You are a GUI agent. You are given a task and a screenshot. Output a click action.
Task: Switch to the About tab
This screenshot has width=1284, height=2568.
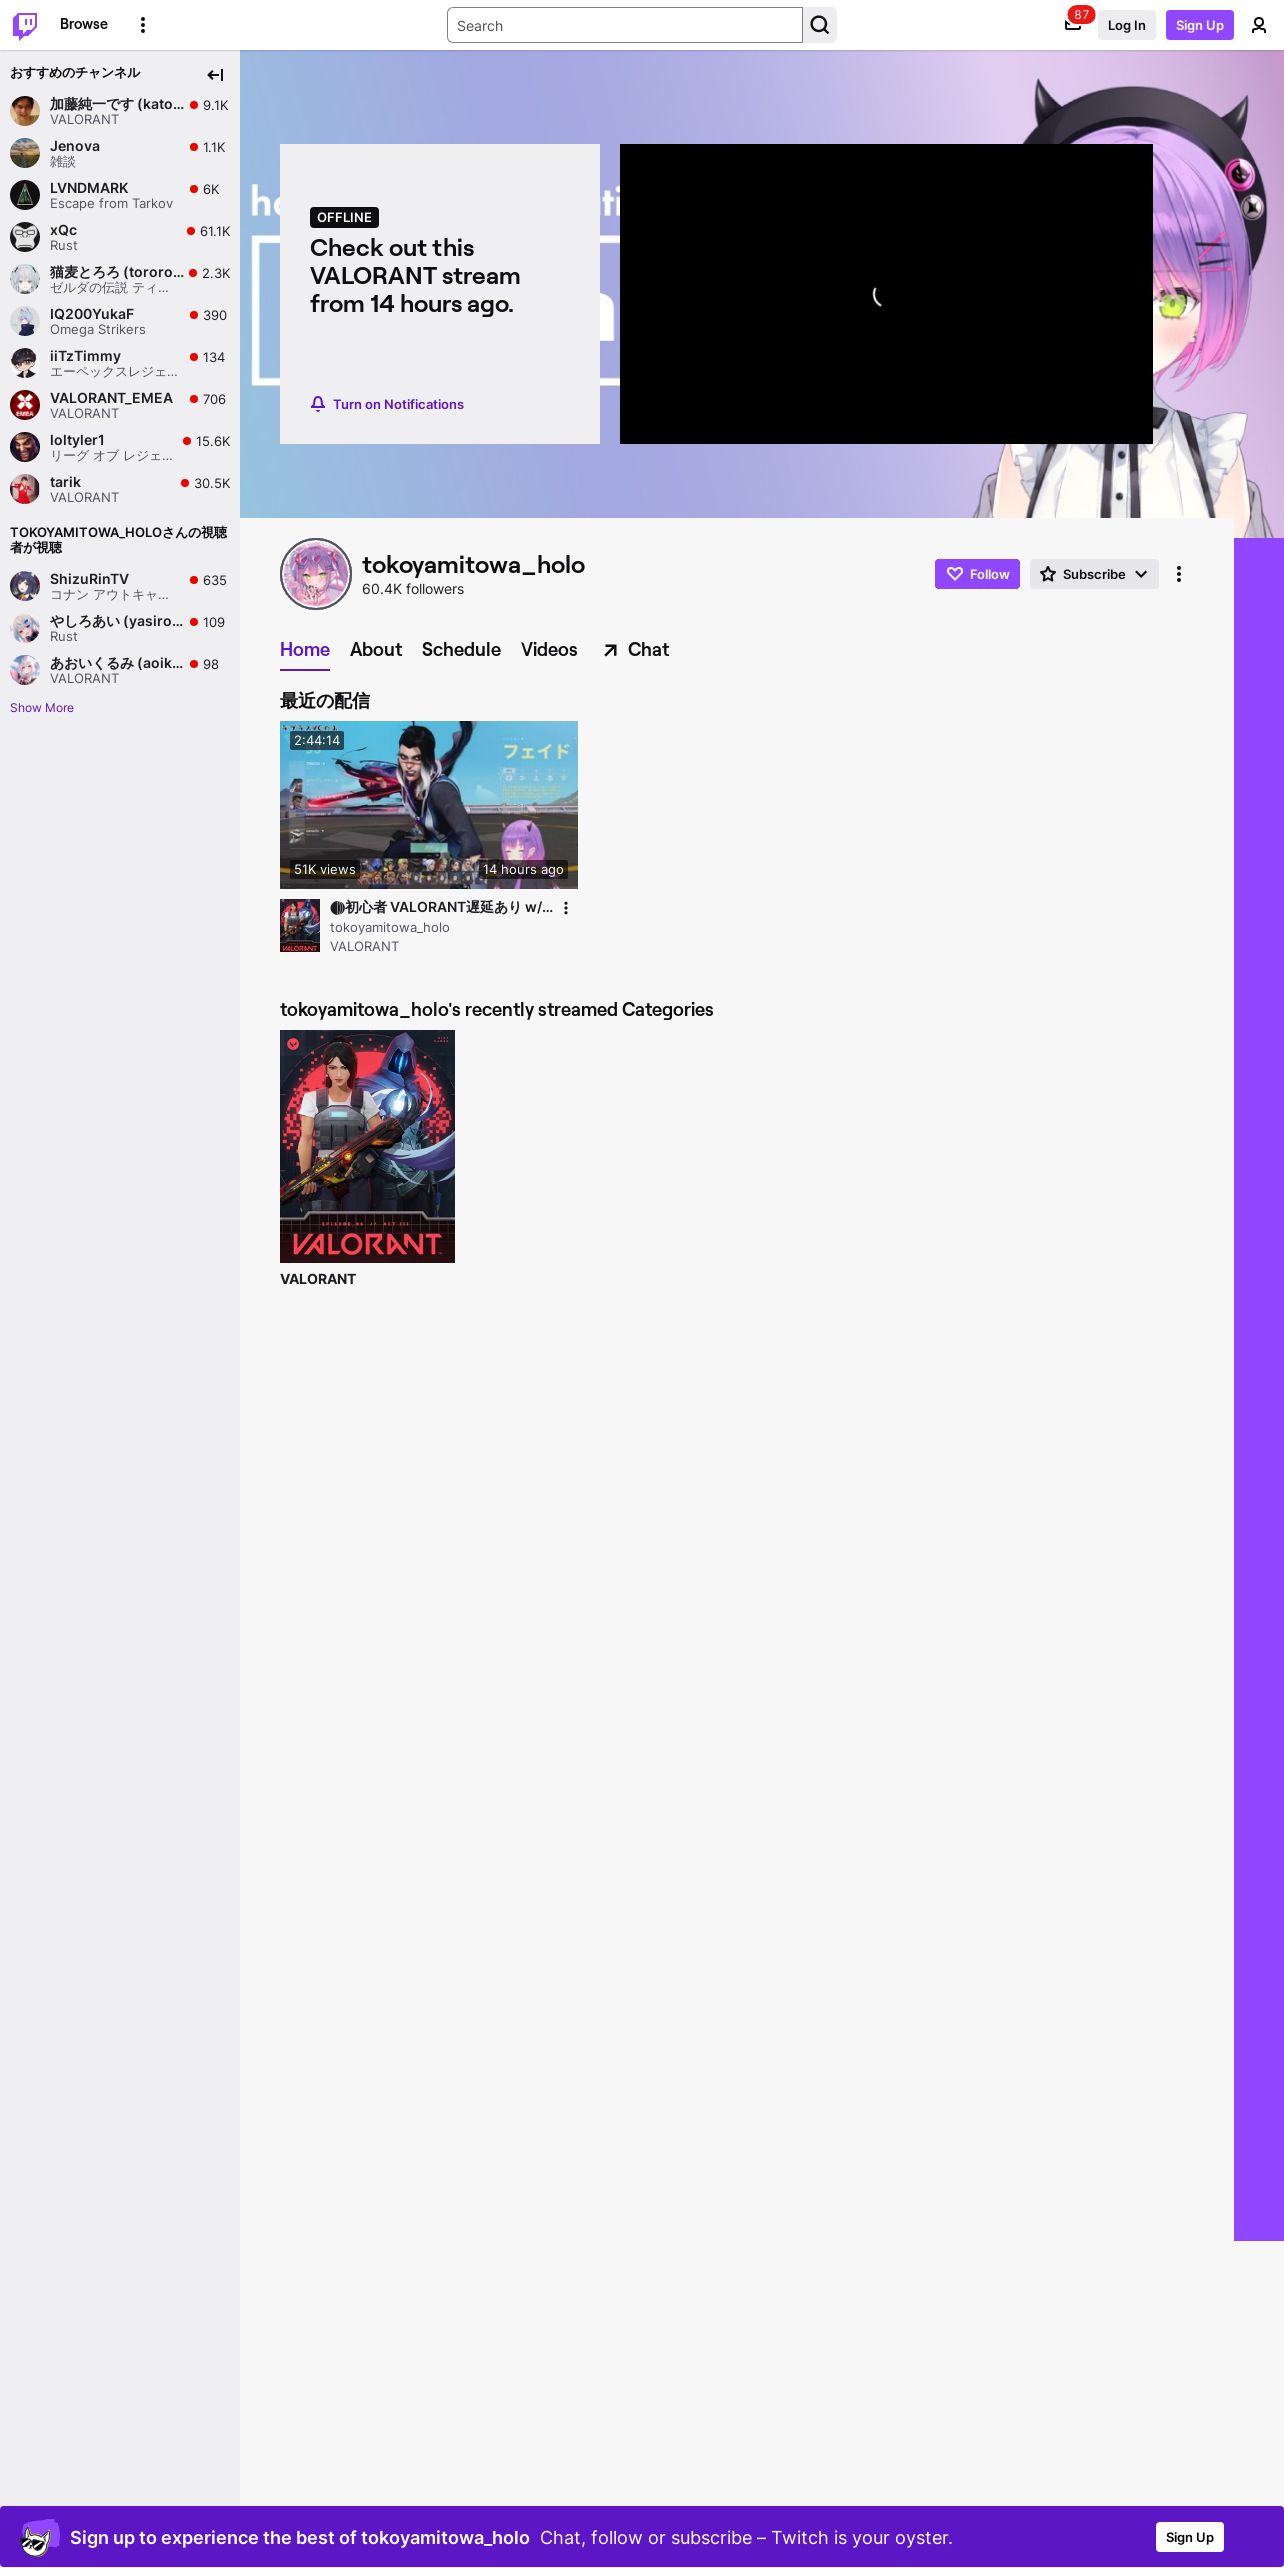[376, 650]
